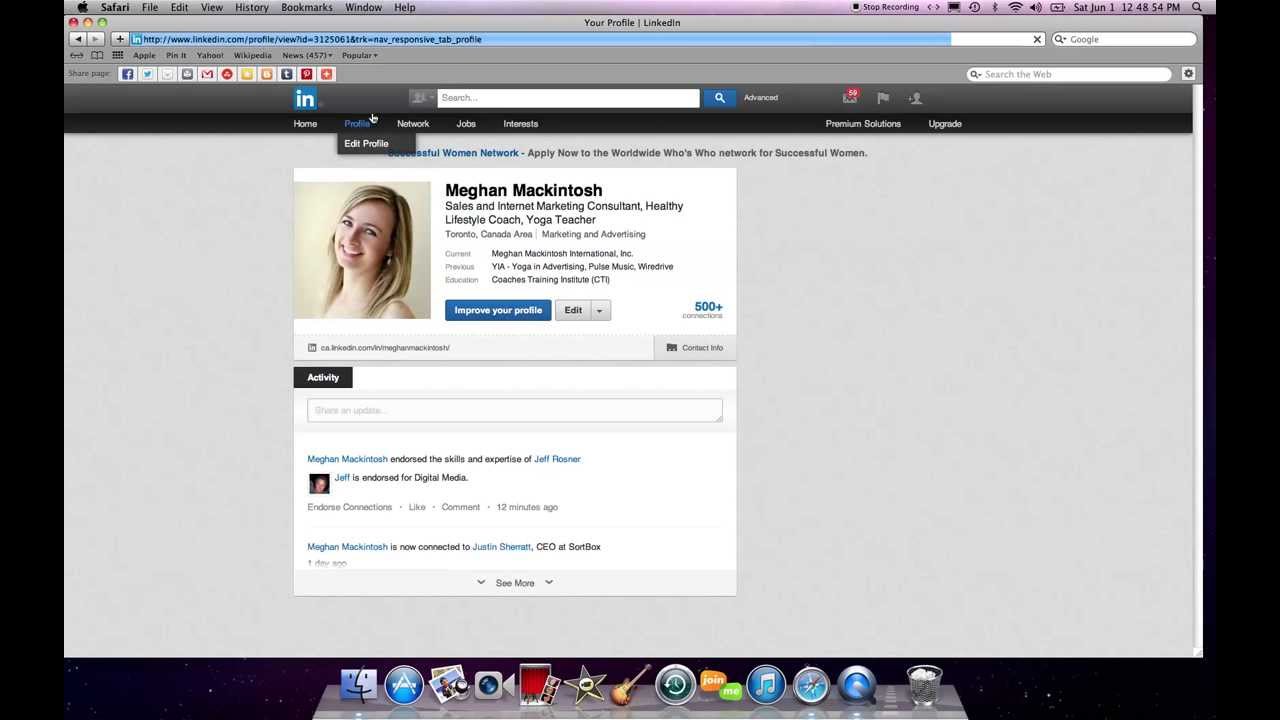
Task: Click Safari back navigation arrow
Action: point(77,39)
